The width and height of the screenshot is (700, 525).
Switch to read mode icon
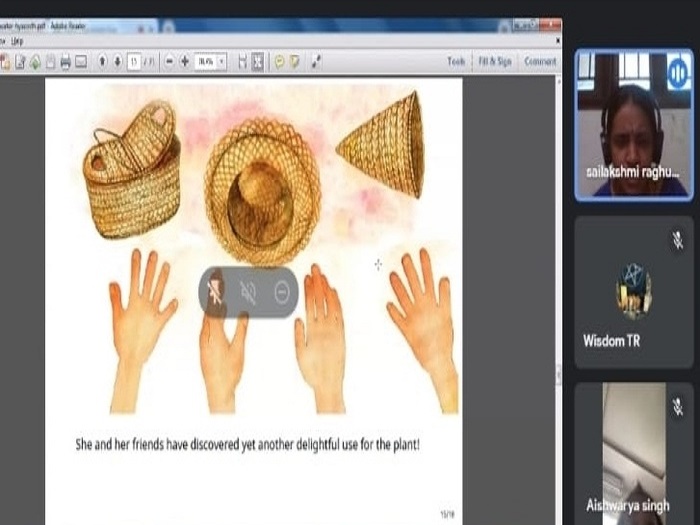(316, 62)
